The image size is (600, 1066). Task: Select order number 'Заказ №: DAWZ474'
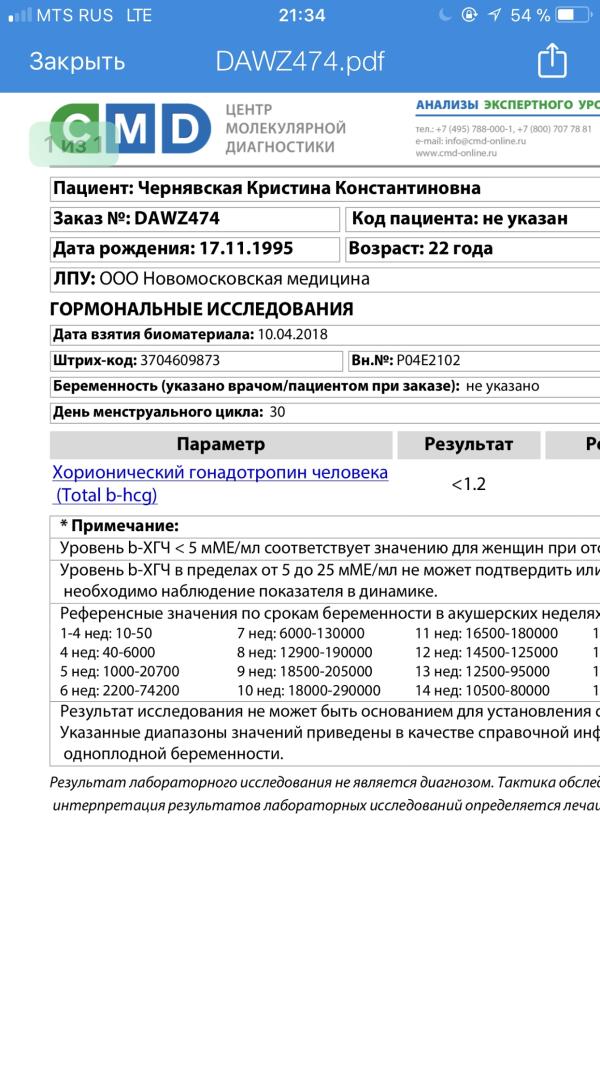click(195, 219)
